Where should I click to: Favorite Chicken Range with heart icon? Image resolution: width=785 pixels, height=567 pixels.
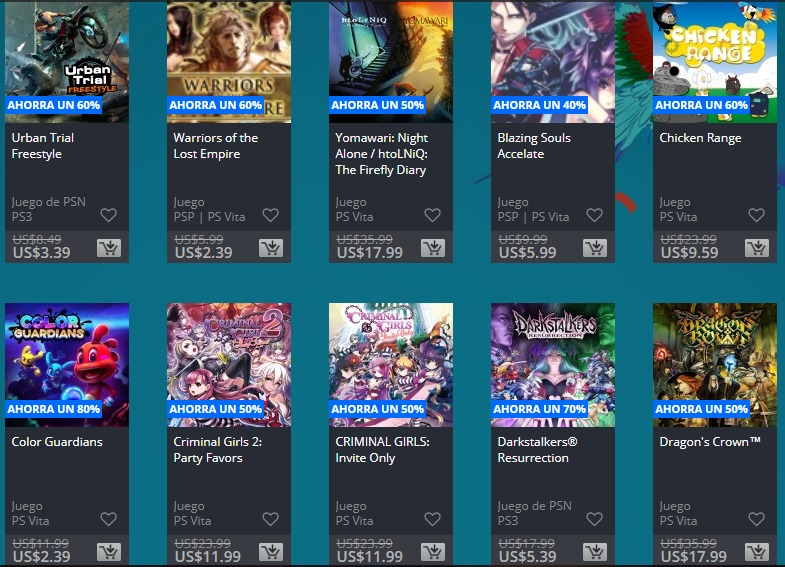pyautogui.click(x=756, y=215)
